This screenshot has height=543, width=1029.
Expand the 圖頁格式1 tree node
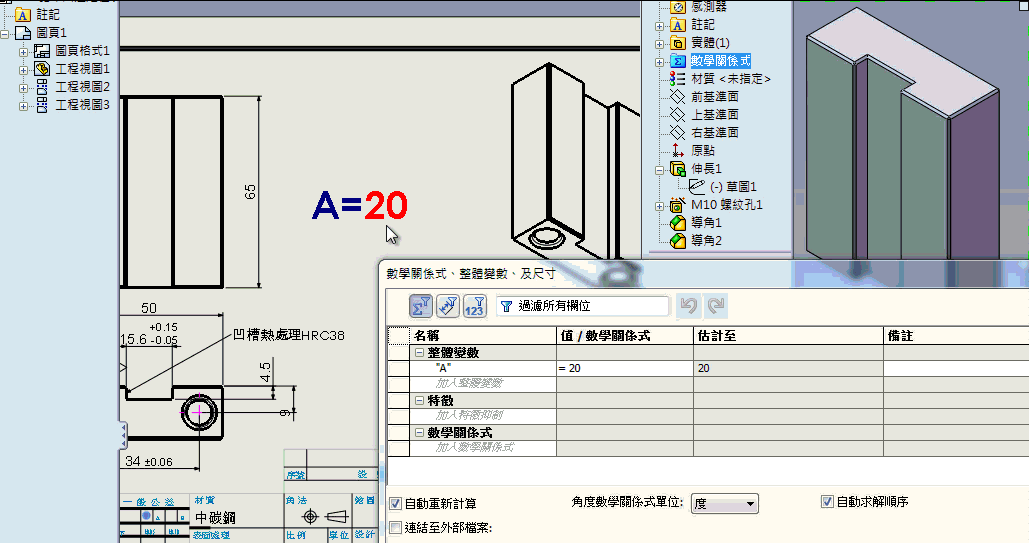point(23,52)
